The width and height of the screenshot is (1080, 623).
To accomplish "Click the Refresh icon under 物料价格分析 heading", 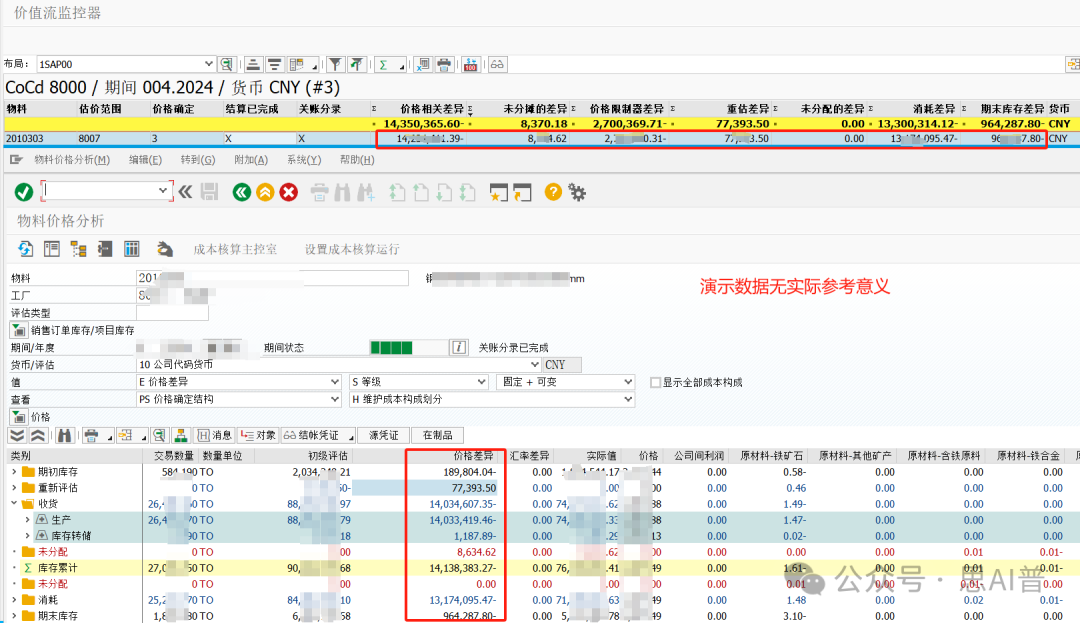I will coord(26,249).
